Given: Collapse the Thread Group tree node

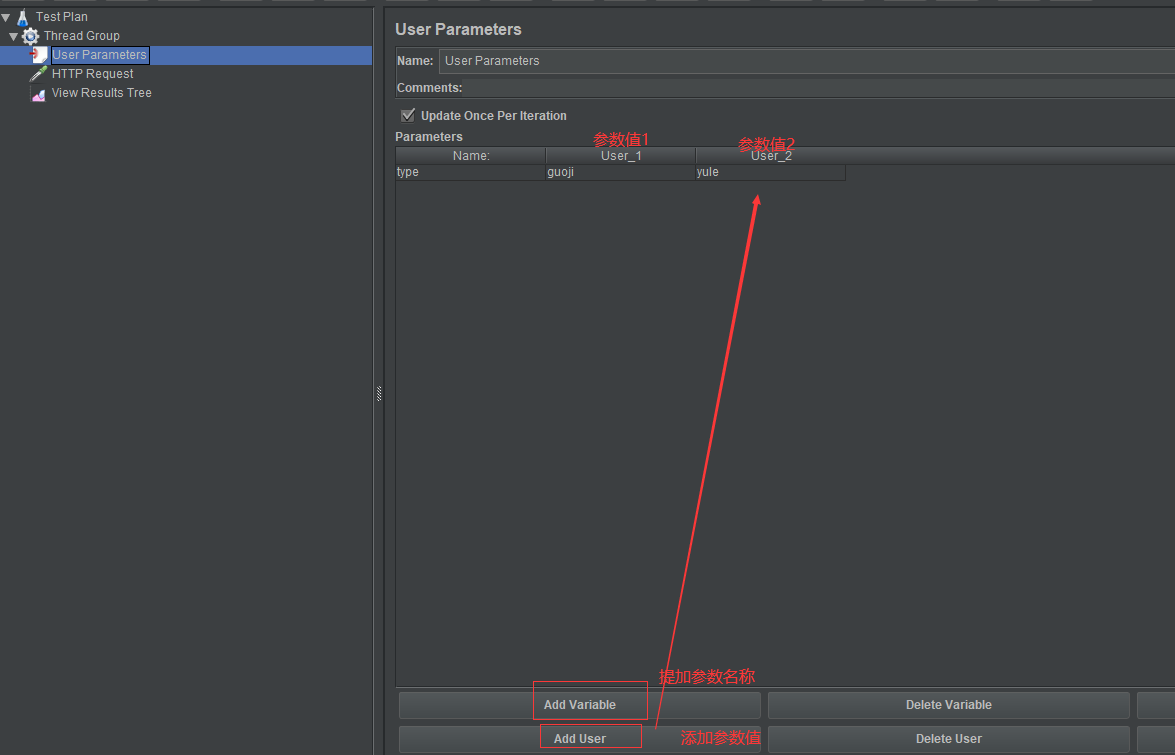Looking at the screenshot, I should pyautogui.click(x=14, y=35).
